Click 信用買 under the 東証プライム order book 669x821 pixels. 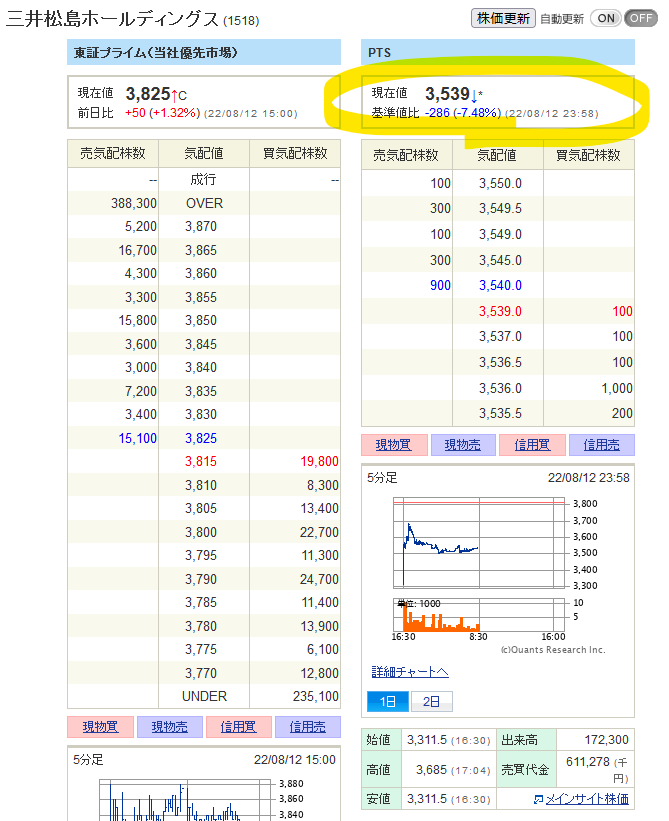click(239, 727)
